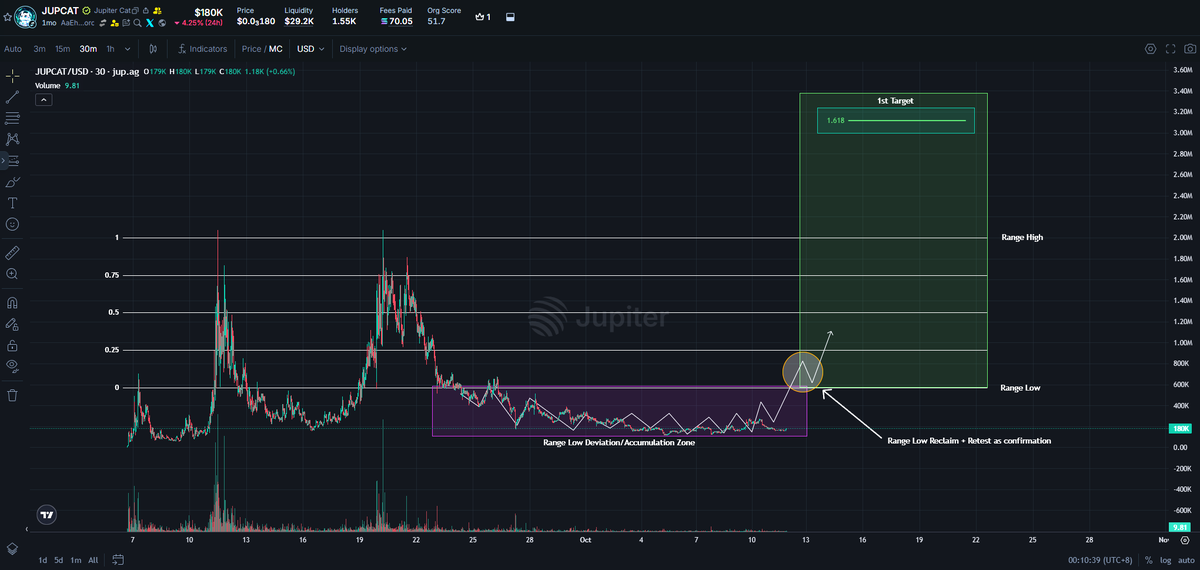Hide all drawings with eye icon
Image resolution: width=1200 pixels, height=570 pixels.
point(12,365)
